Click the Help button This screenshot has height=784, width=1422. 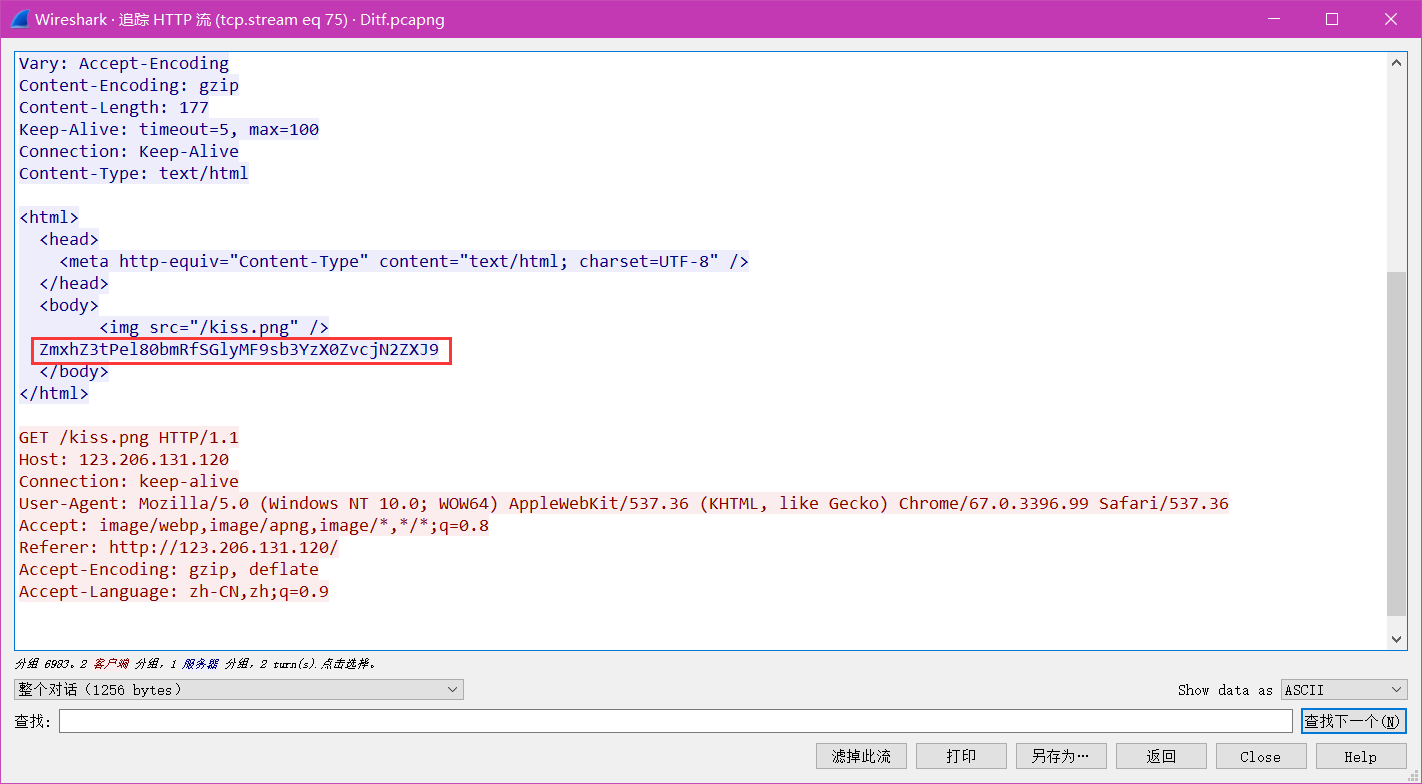[1361, 756]
